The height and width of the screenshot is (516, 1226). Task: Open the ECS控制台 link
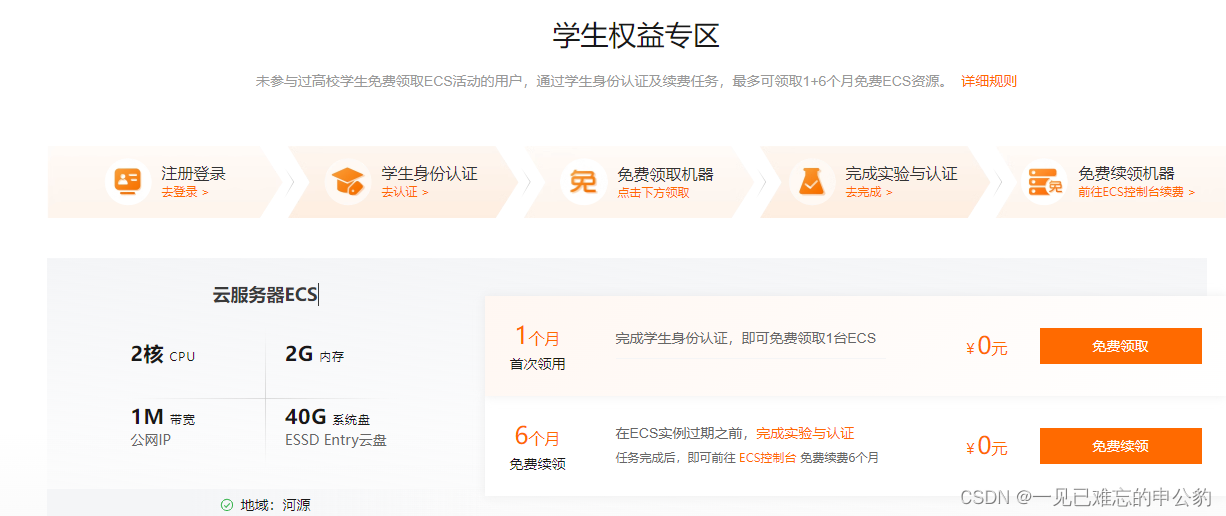768,458
